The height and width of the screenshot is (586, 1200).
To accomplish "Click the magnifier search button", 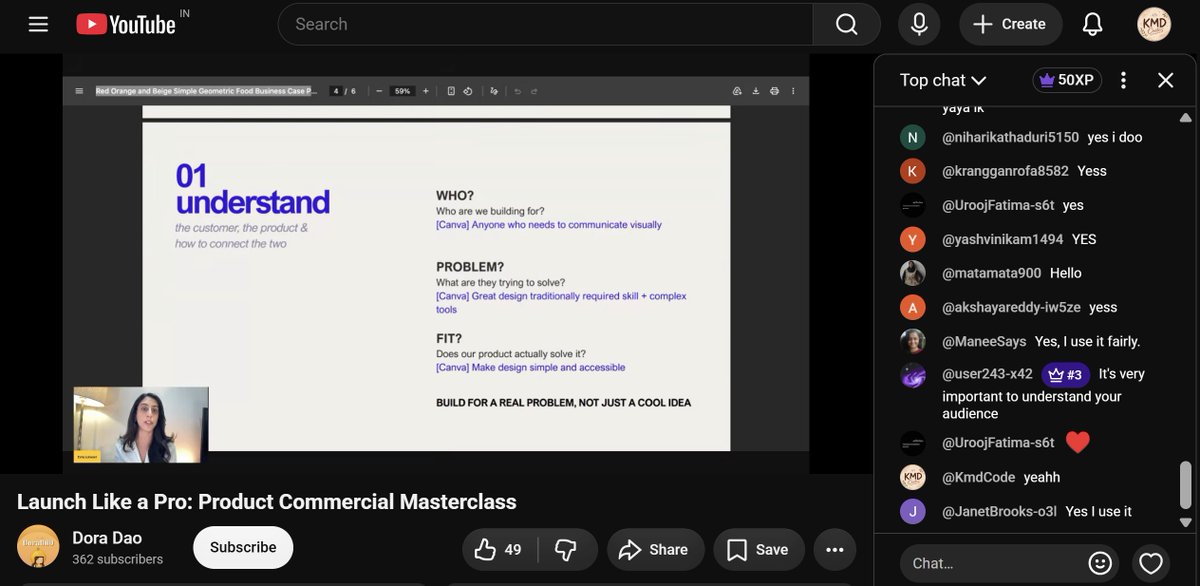I will pyautogui.click(x=846, y=24).
